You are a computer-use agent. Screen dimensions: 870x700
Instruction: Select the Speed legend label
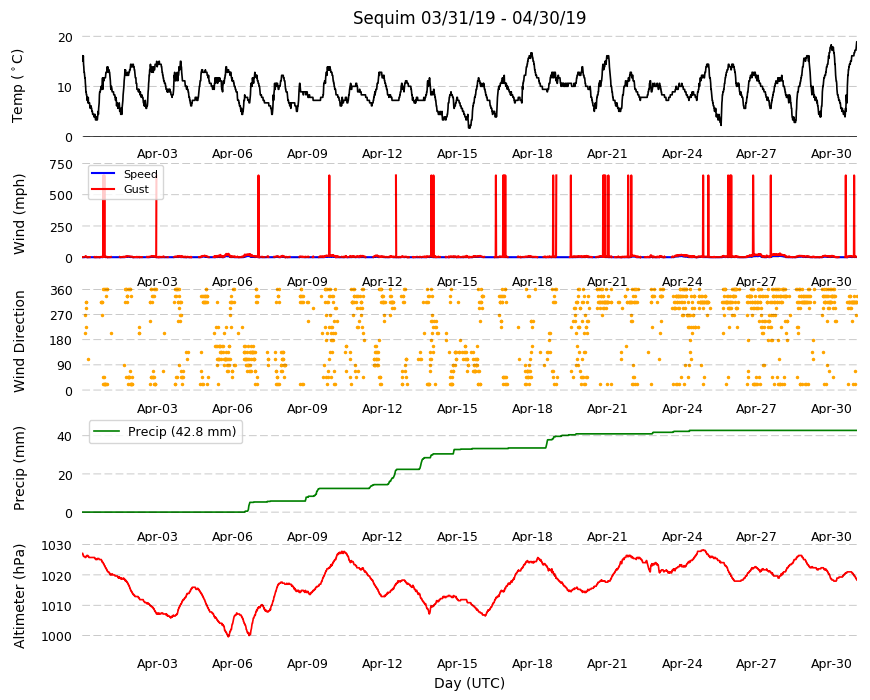coord(140,174)
